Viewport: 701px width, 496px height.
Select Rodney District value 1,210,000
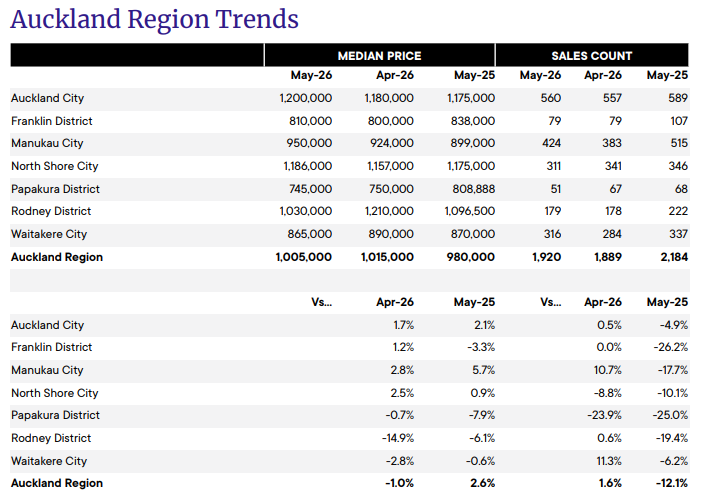coord(389,211)
